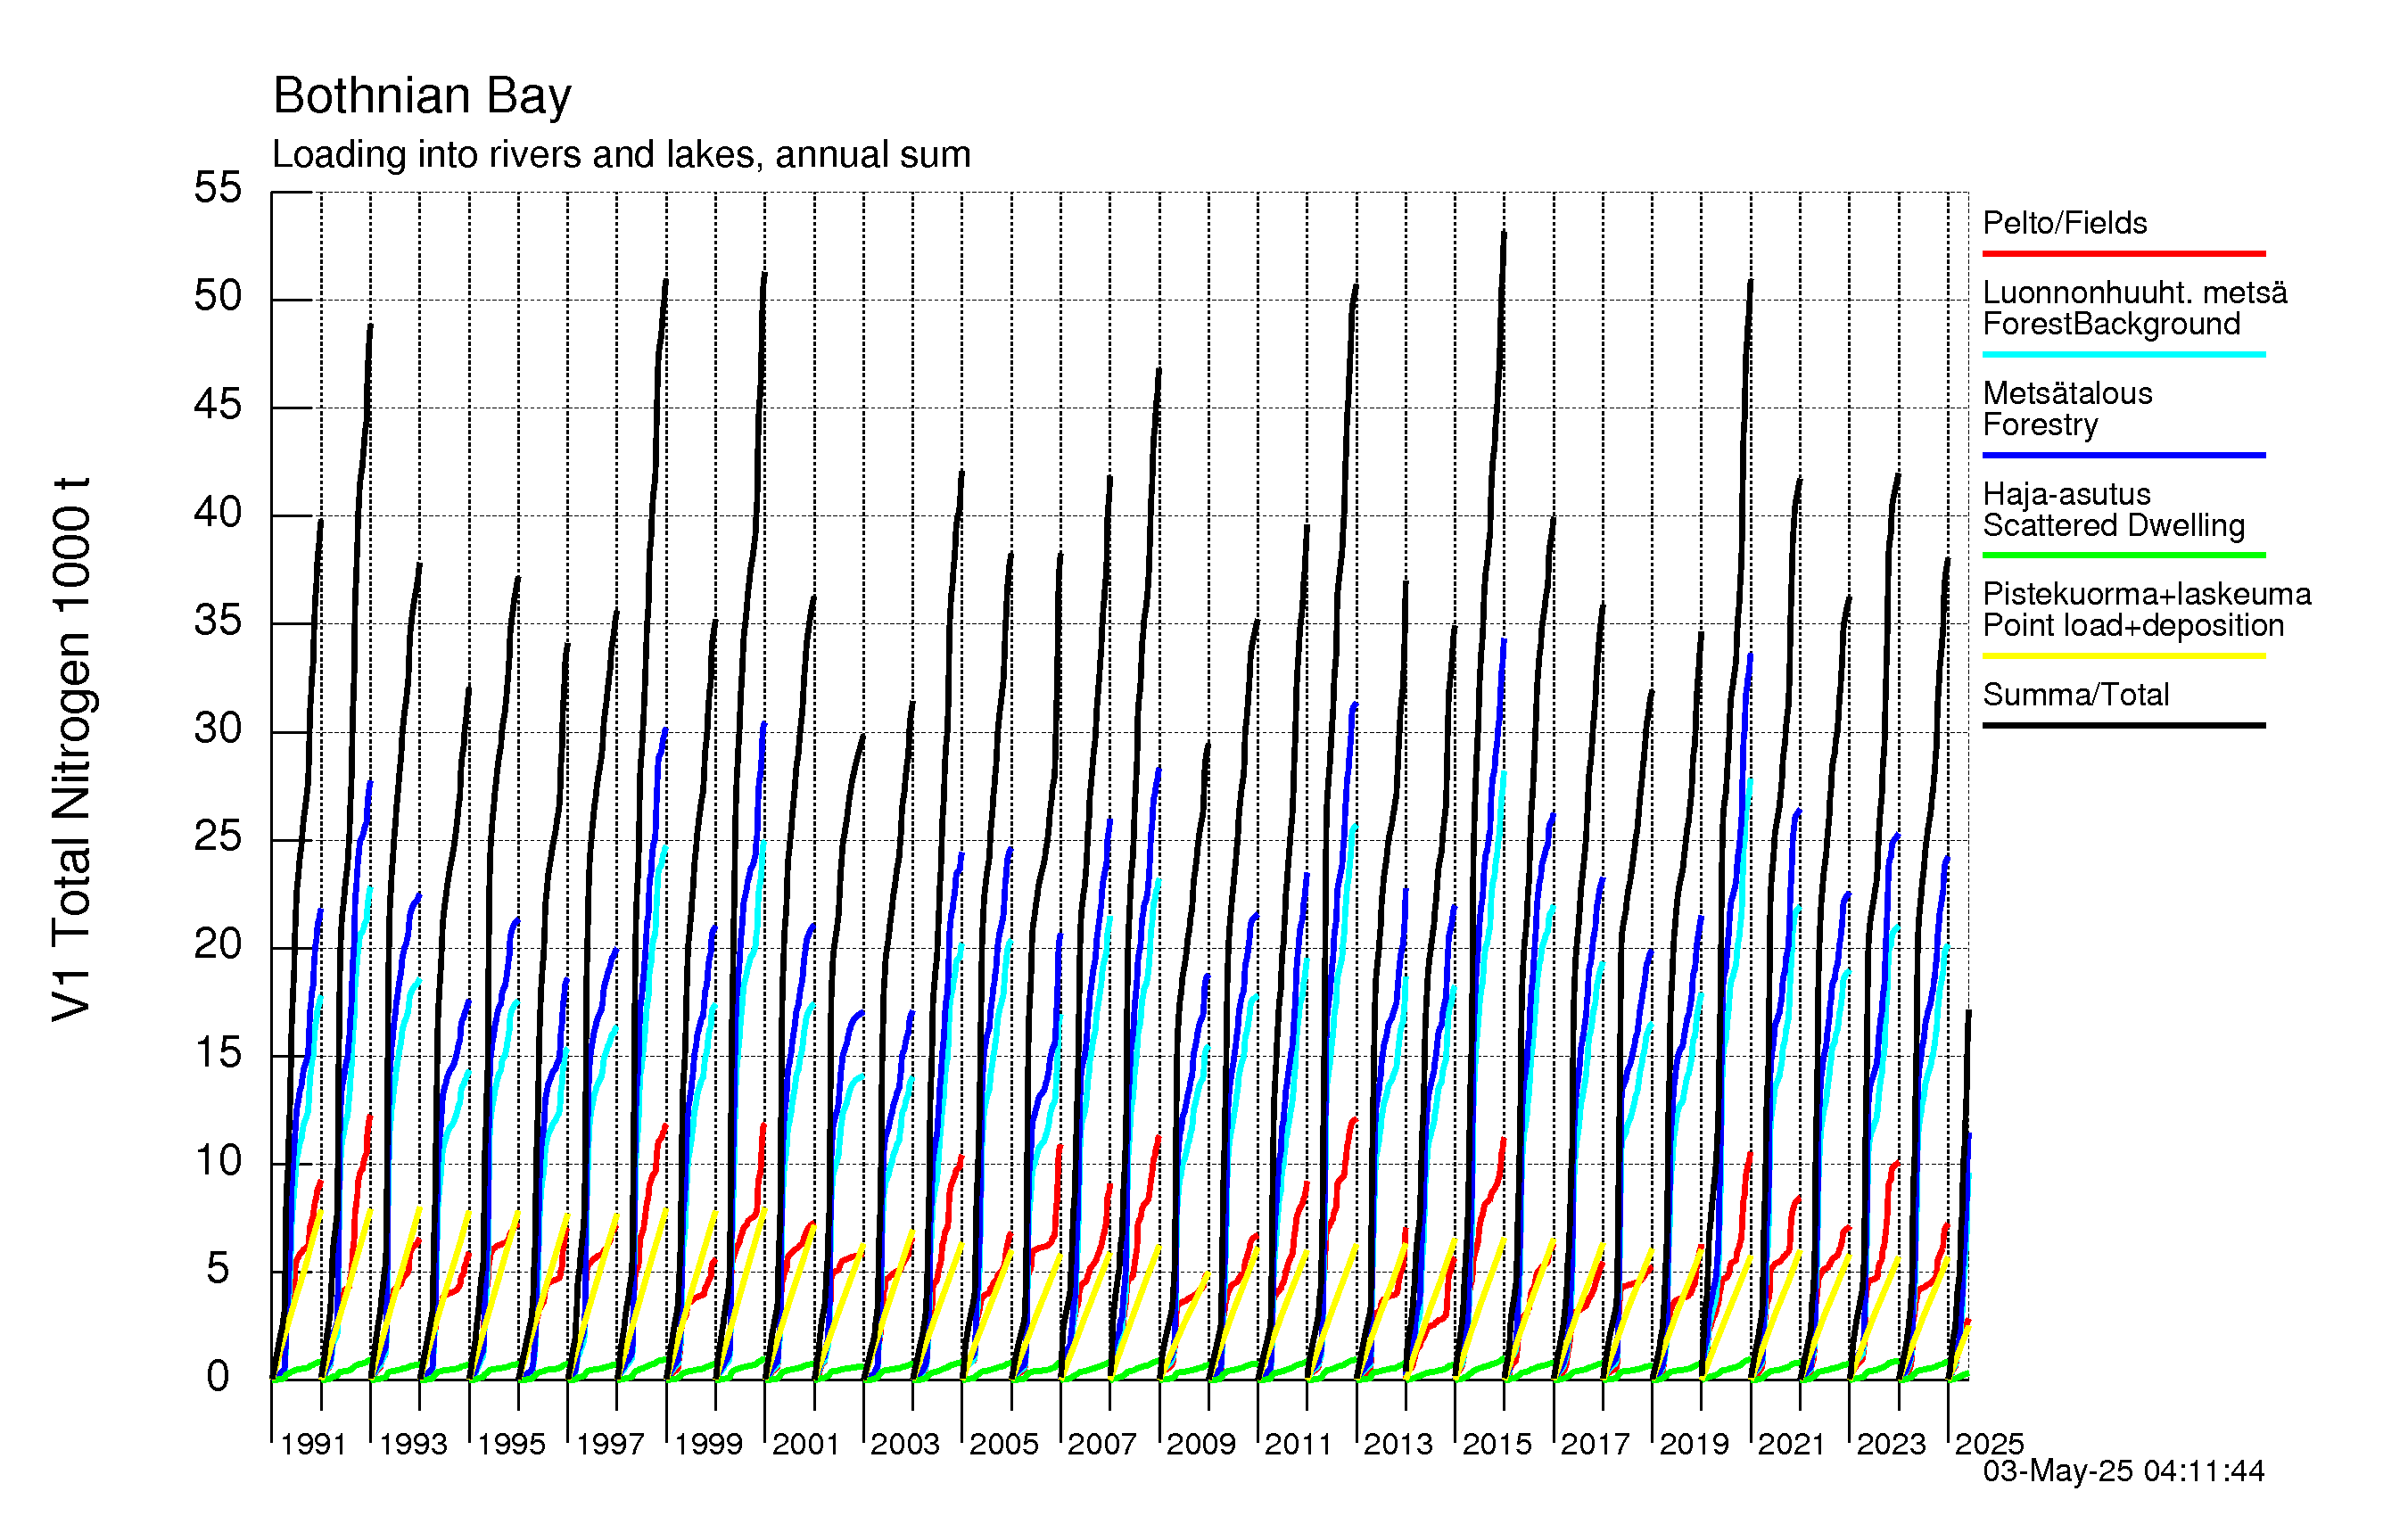Click the y-axis value 20
Image resolution: width=2408 pixels, height=1516 pixels.
(218, 944)
